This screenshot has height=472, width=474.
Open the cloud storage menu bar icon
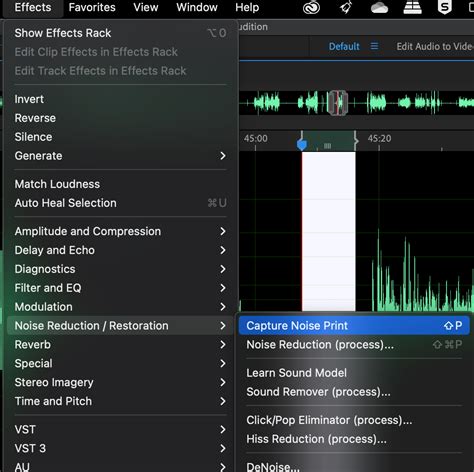379,8
